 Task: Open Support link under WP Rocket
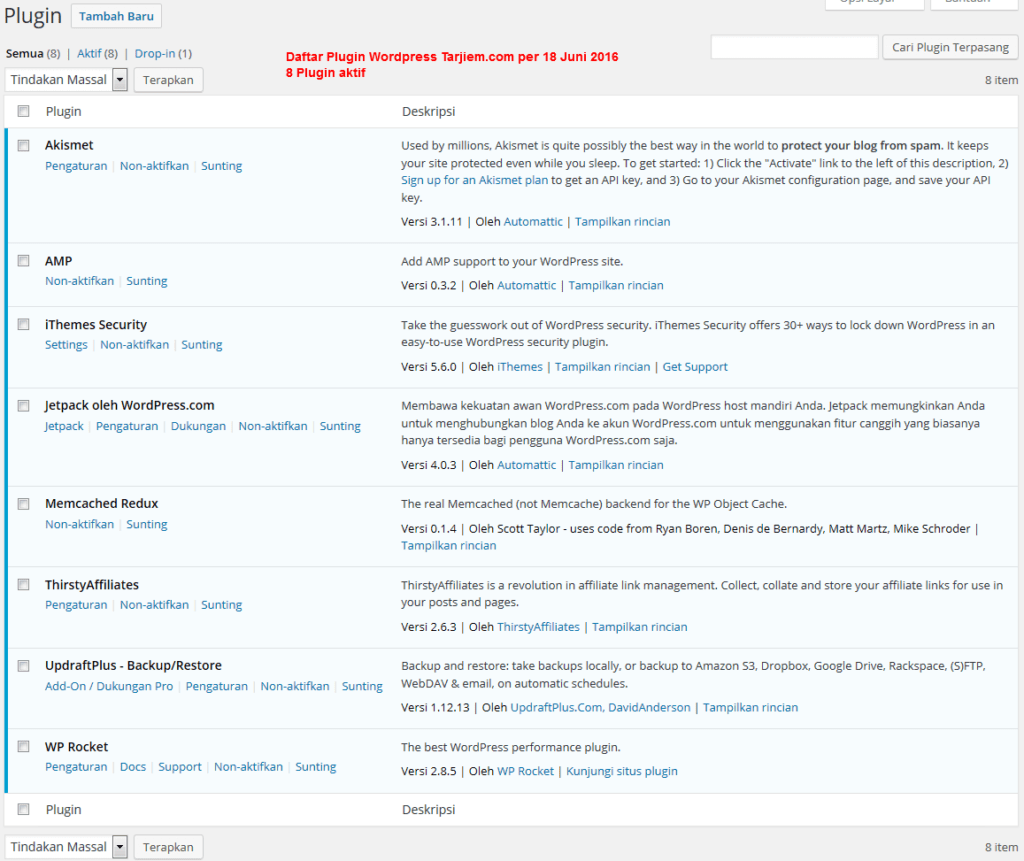(180, 767)
